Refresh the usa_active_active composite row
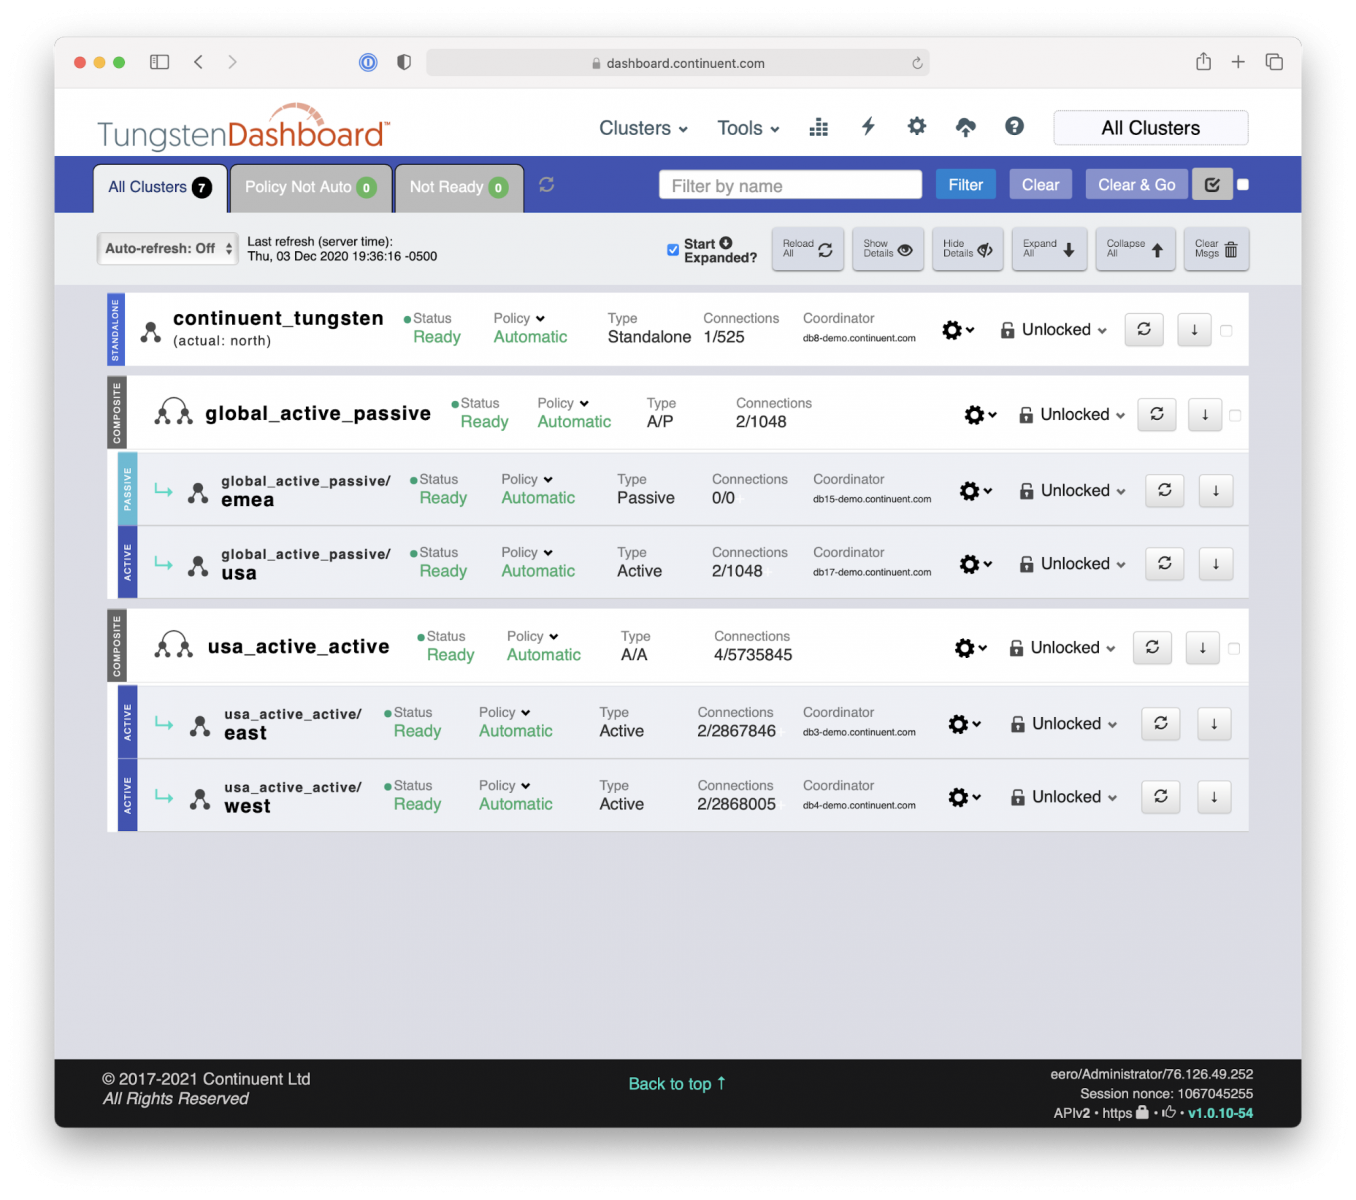 pyautogui.click(x=1152, y=647)
